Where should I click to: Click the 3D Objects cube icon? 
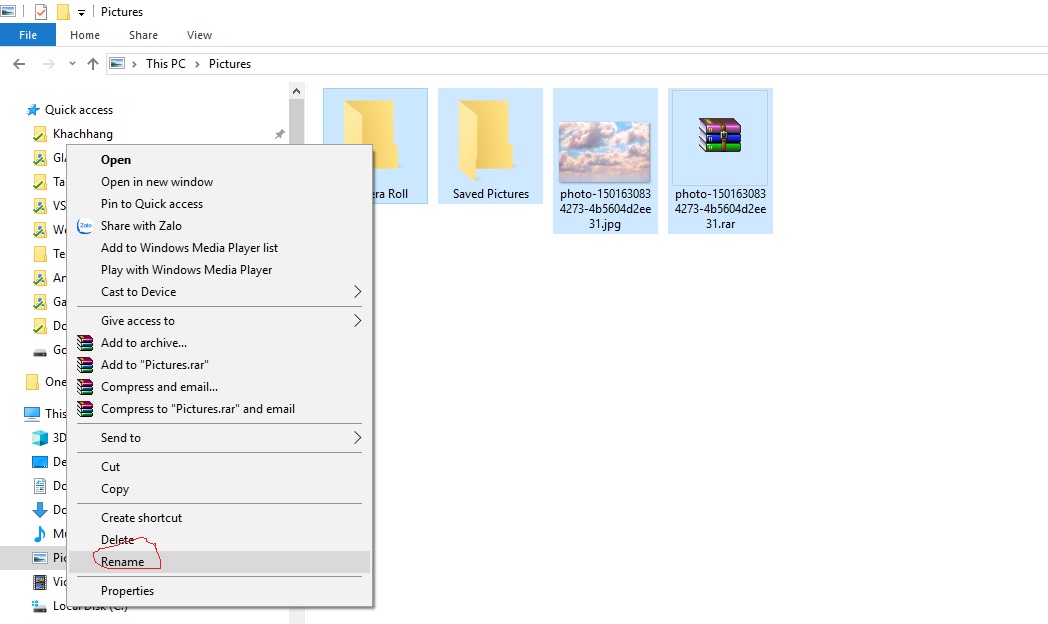pyautogui.click(x=40, y=438)
